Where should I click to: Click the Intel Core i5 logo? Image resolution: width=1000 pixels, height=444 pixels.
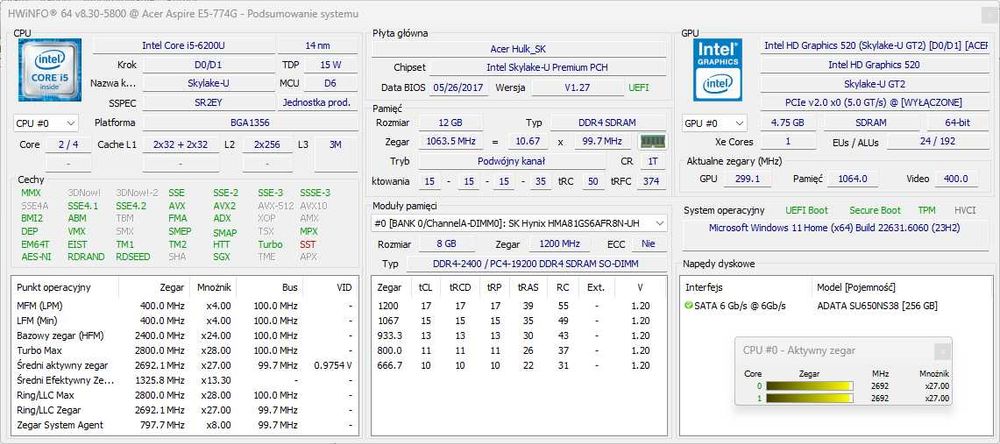point(50,70)
